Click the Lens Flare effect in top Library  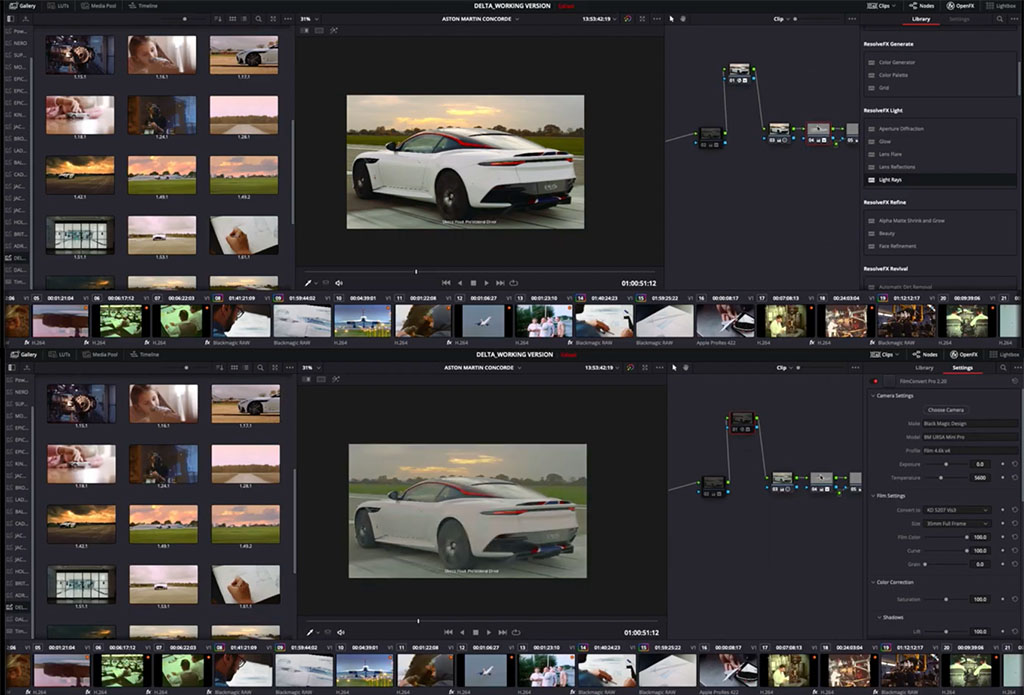[x=890, y=154]
